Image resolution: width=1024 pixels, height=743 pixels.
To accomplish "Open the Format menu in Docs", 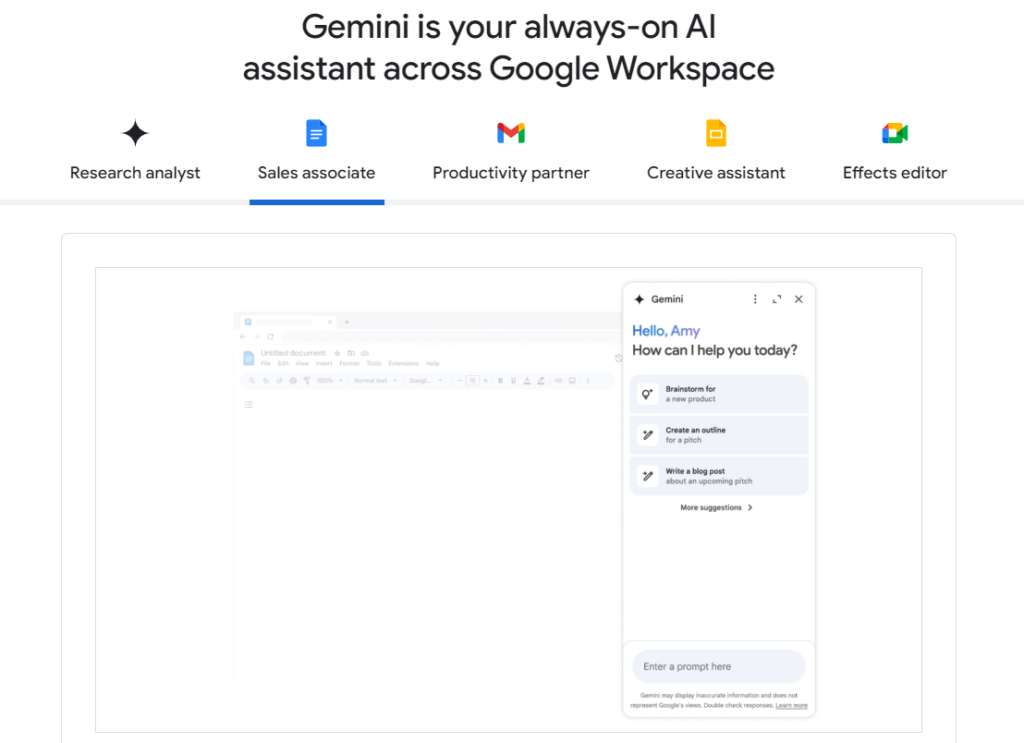I will point(350,363).
